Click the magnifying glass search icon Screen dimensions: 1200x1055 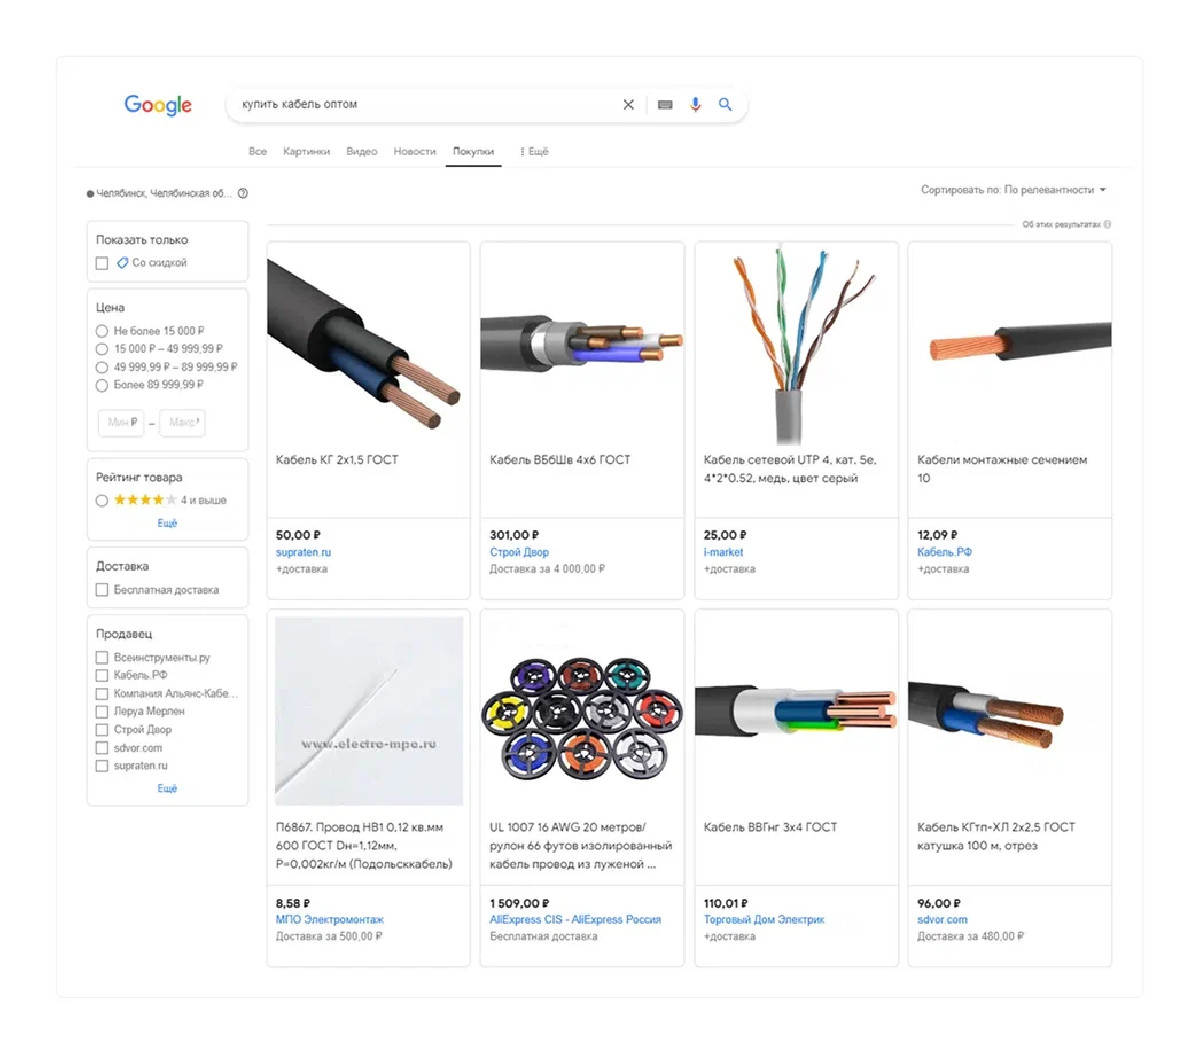coord(725,104)
